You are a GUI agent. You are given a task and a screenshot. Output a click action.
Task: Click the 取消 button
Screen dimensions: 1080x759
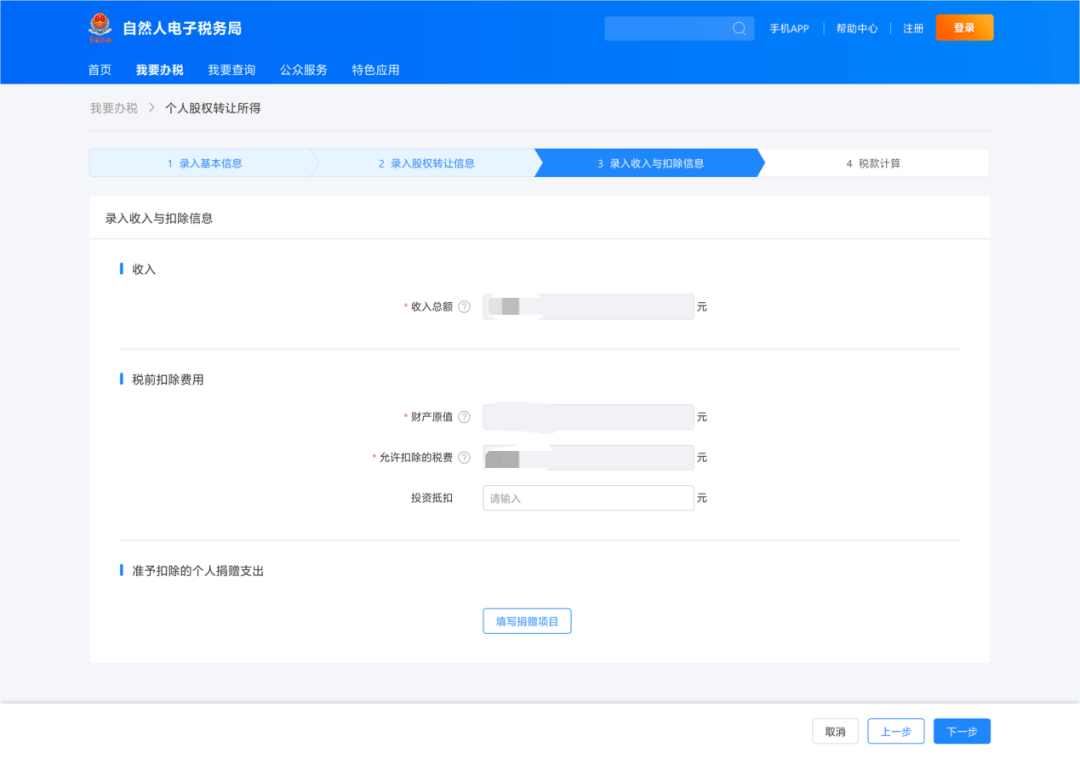click(835, 731)
